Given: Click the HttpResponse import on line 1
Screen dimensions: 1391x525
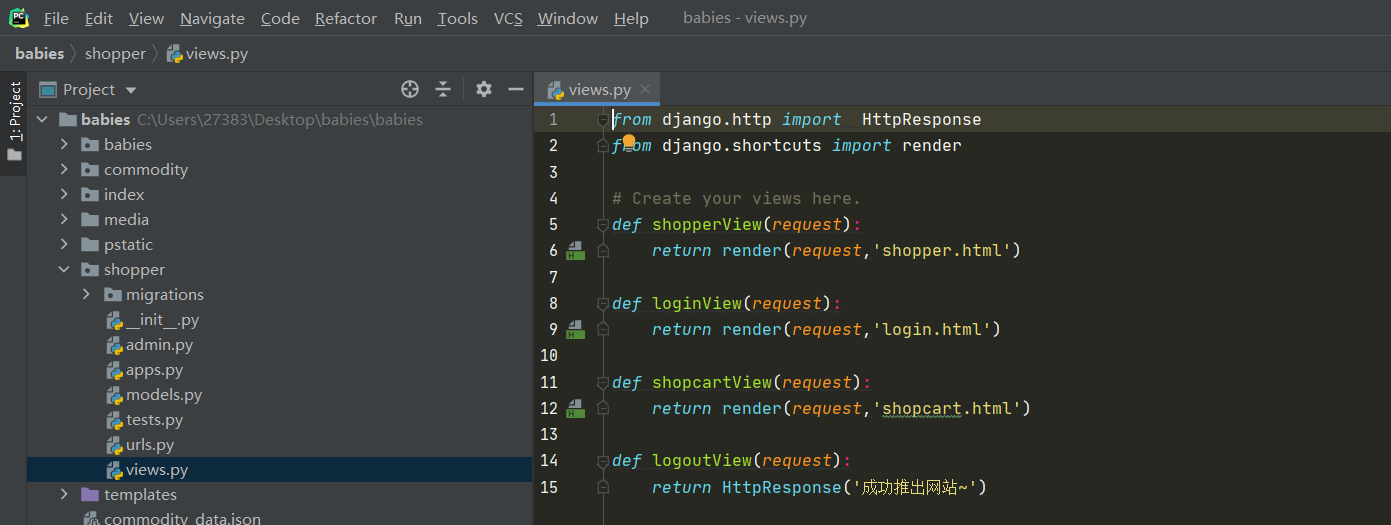Looking at the screenshot, I should (x=921, y=119).
